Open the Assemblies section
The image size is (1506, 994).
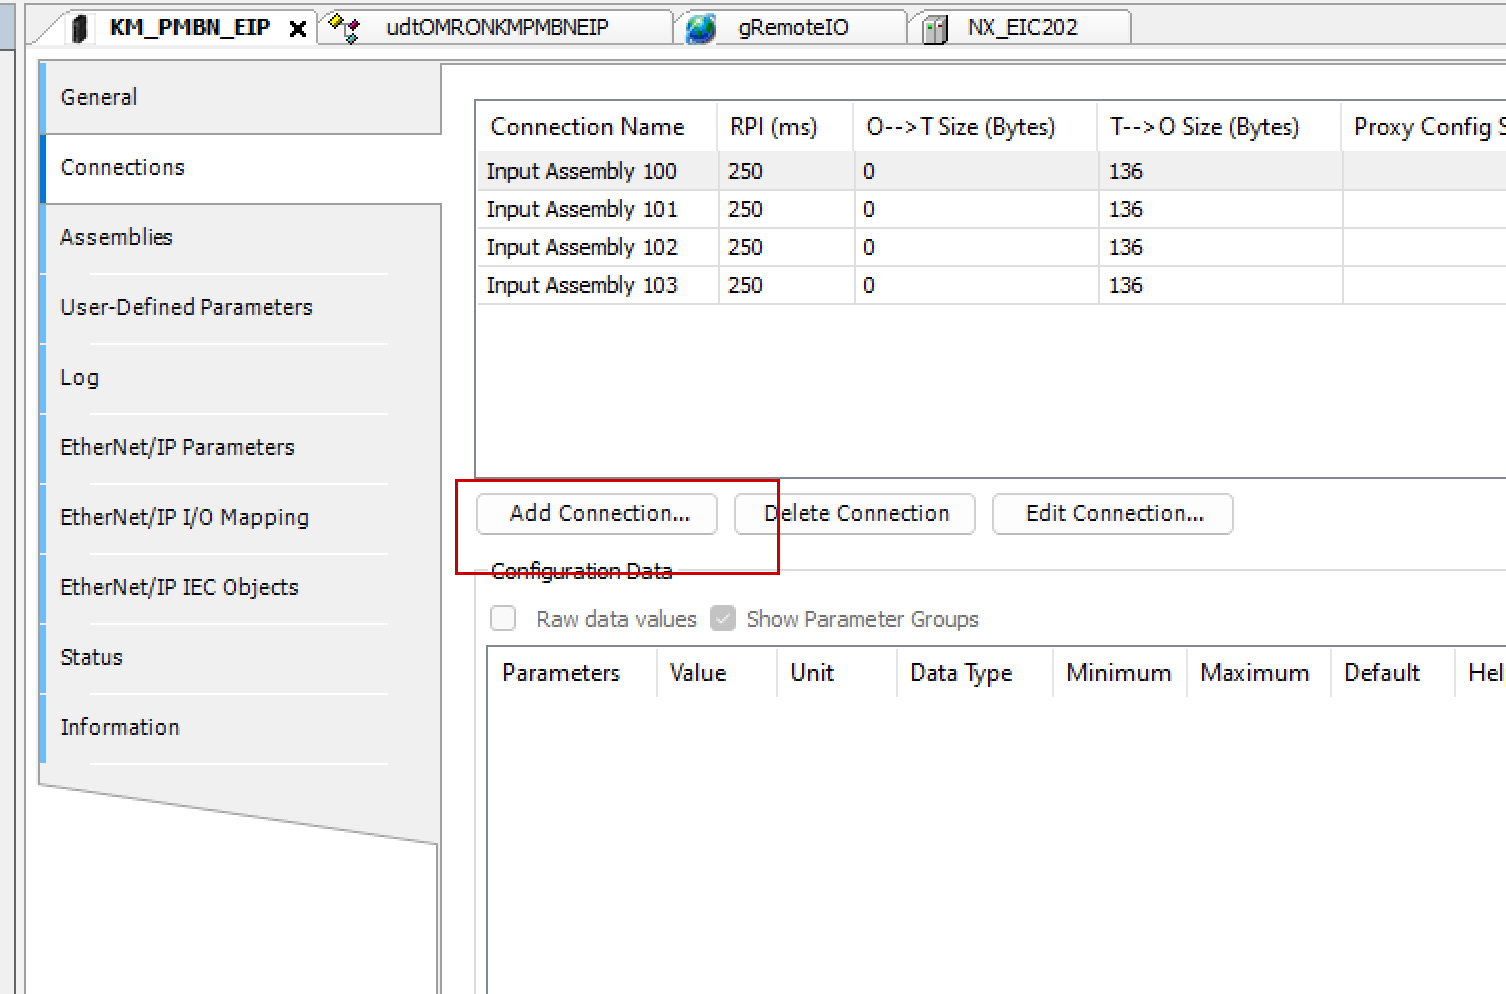pos(116,237)
